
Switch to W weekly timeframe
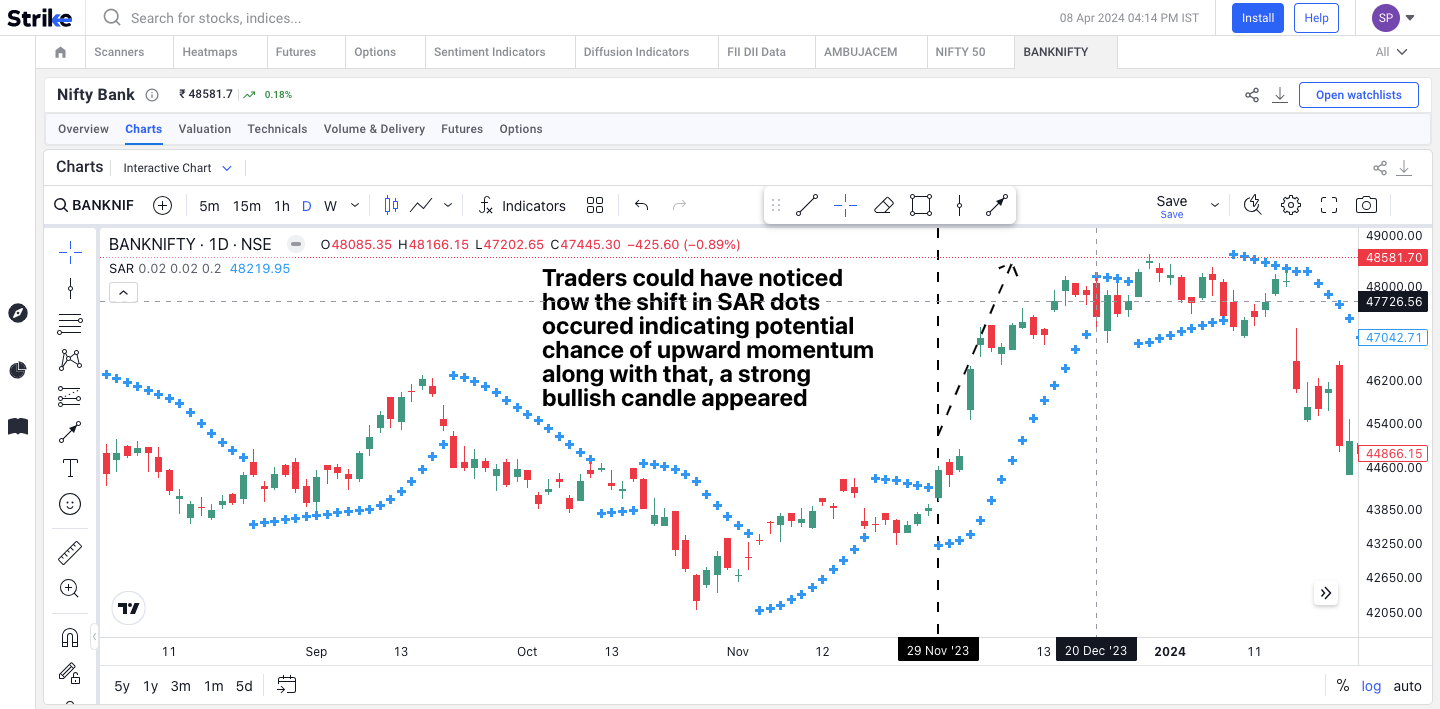[x=331, y=206]
